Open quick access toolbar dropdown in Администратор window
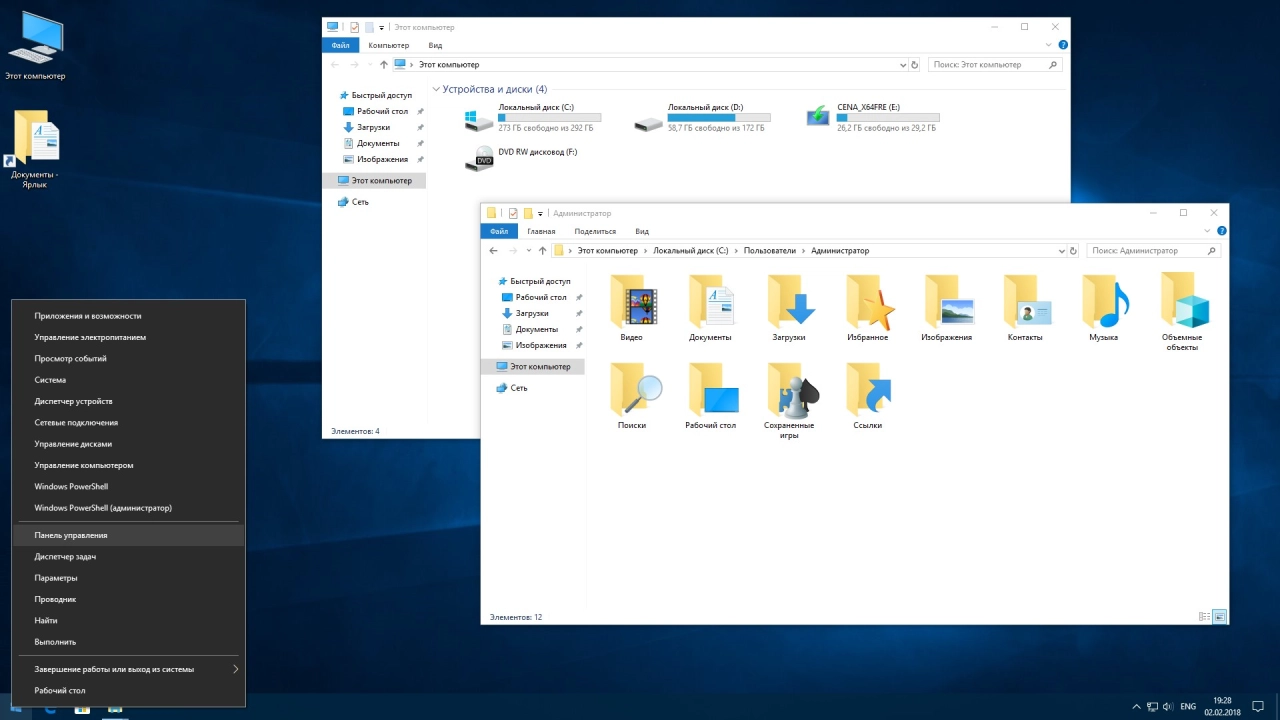Image resolution: width=1280 pixels, height=720 pixels. (x=540, y=213)
